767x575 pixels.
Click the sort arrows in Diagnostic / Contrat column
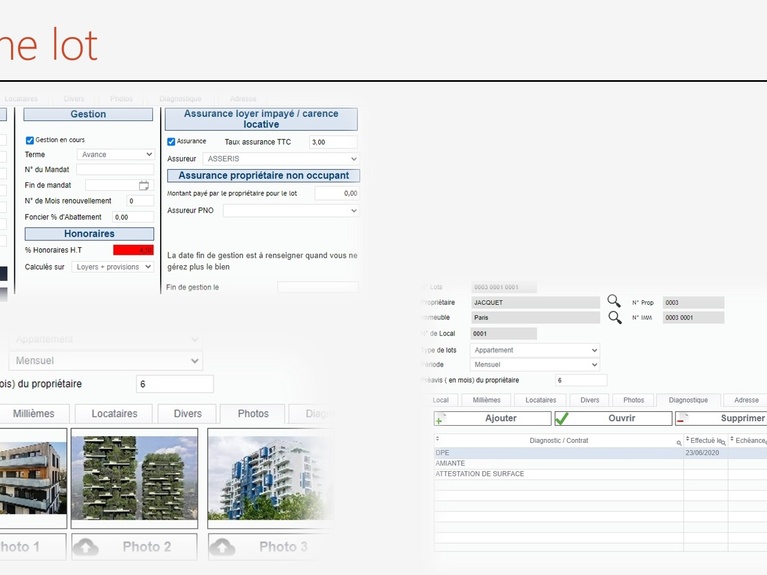pyautogui.click(x=437, y=439)
